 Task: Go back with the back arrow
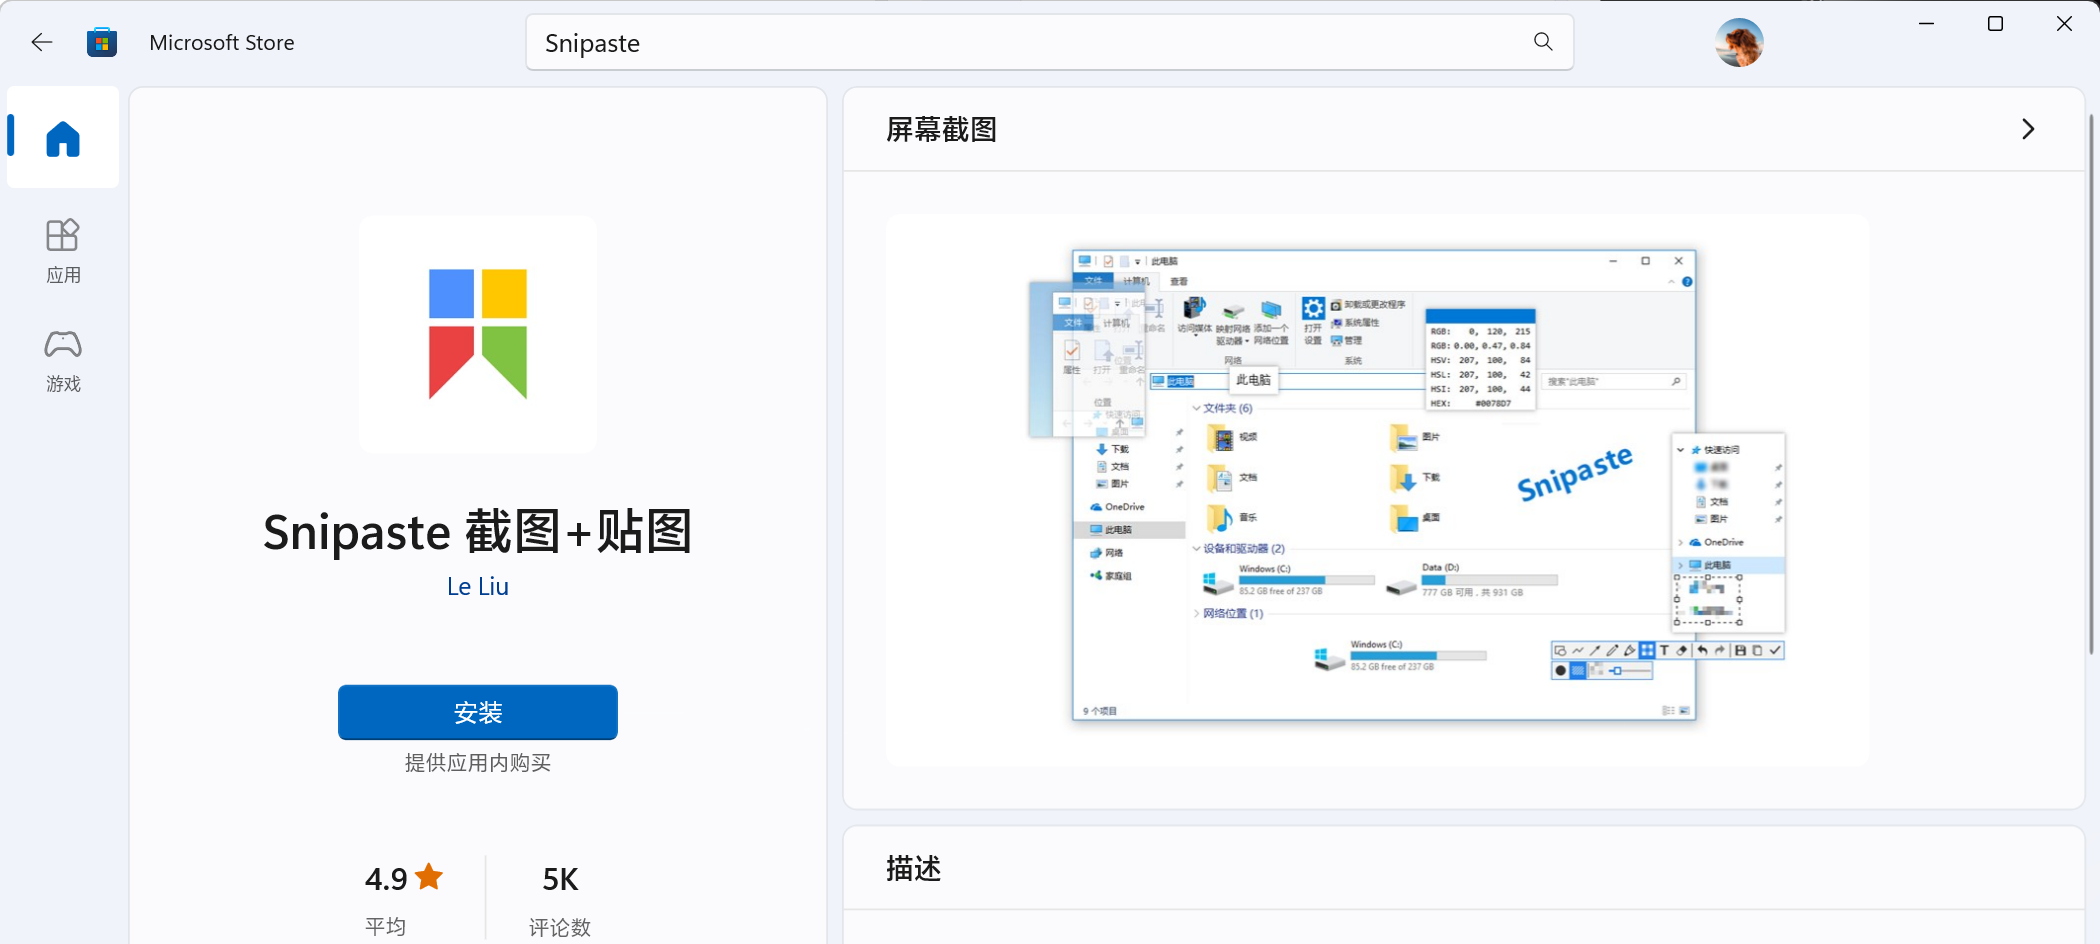coord(41,42)
